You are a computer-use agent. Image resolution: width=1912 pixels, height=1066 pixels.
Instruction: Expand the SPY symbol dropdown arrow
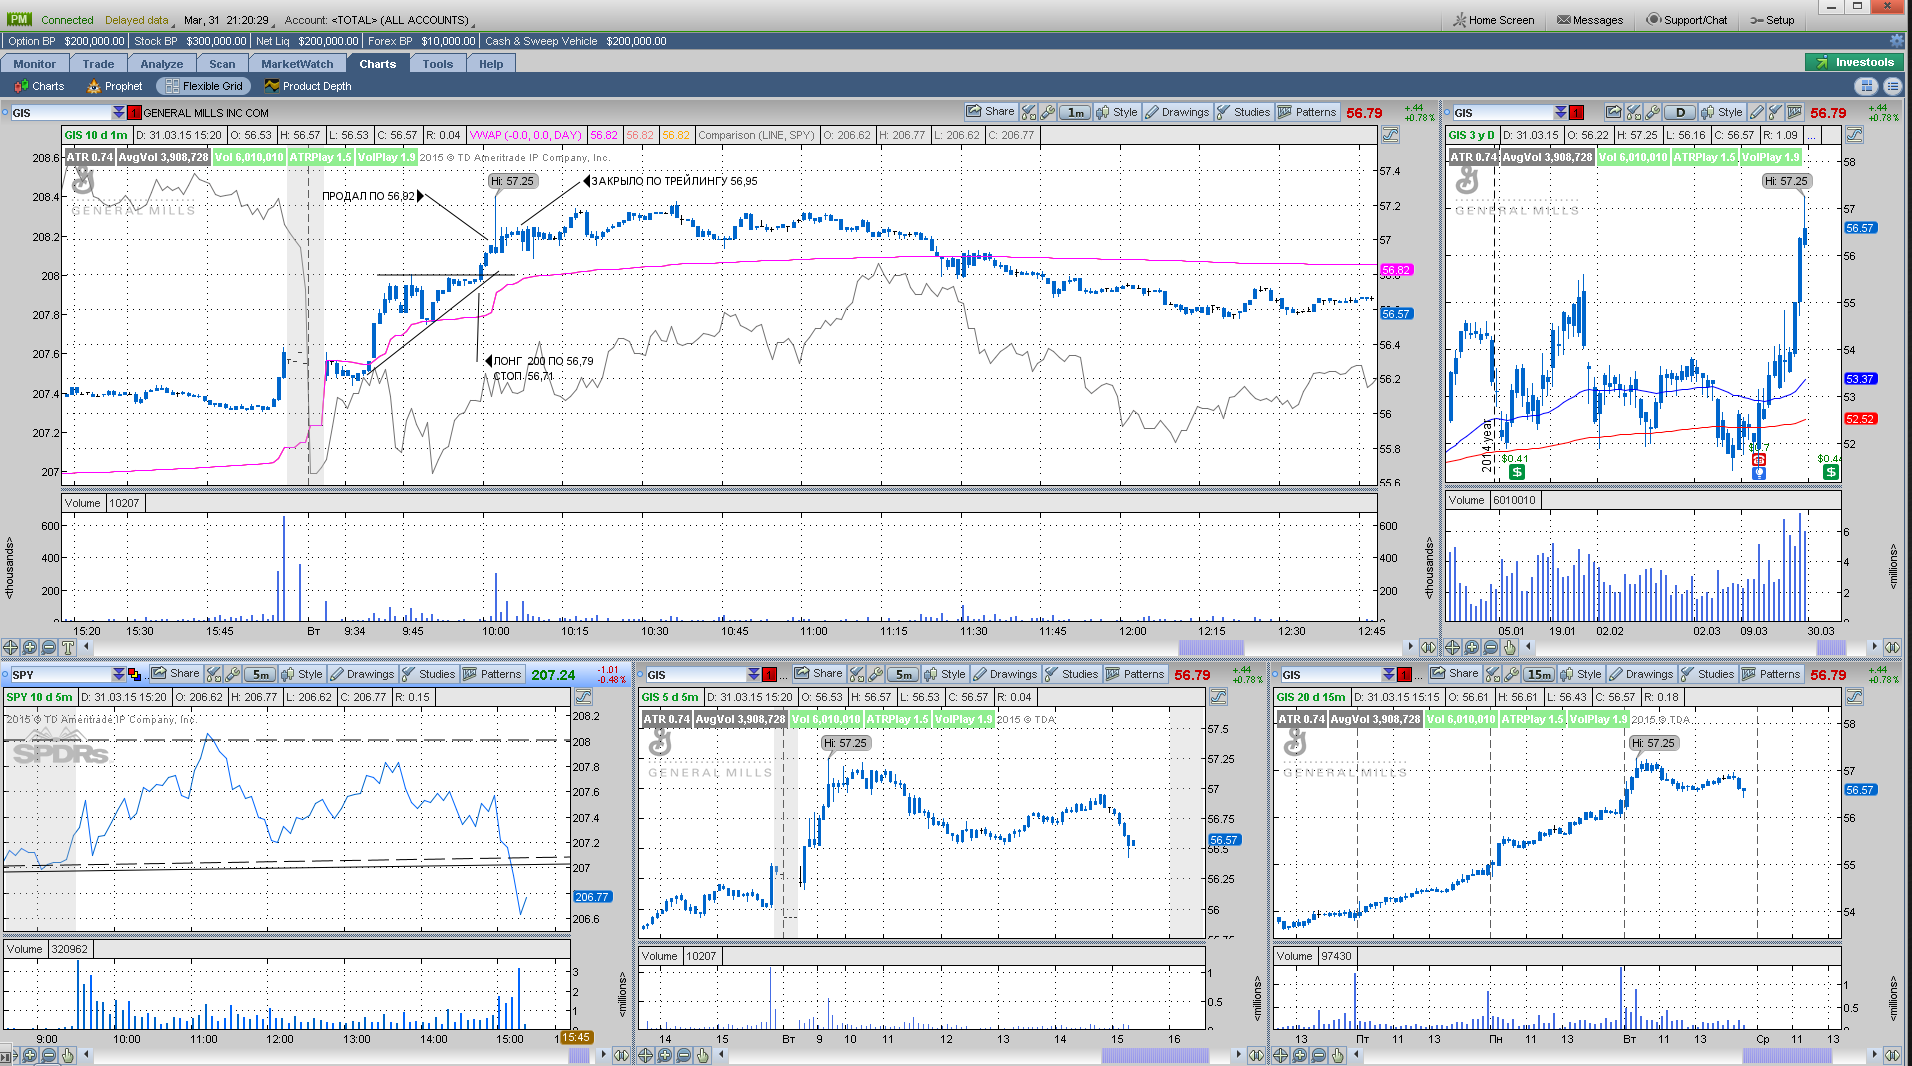(119, 675)
